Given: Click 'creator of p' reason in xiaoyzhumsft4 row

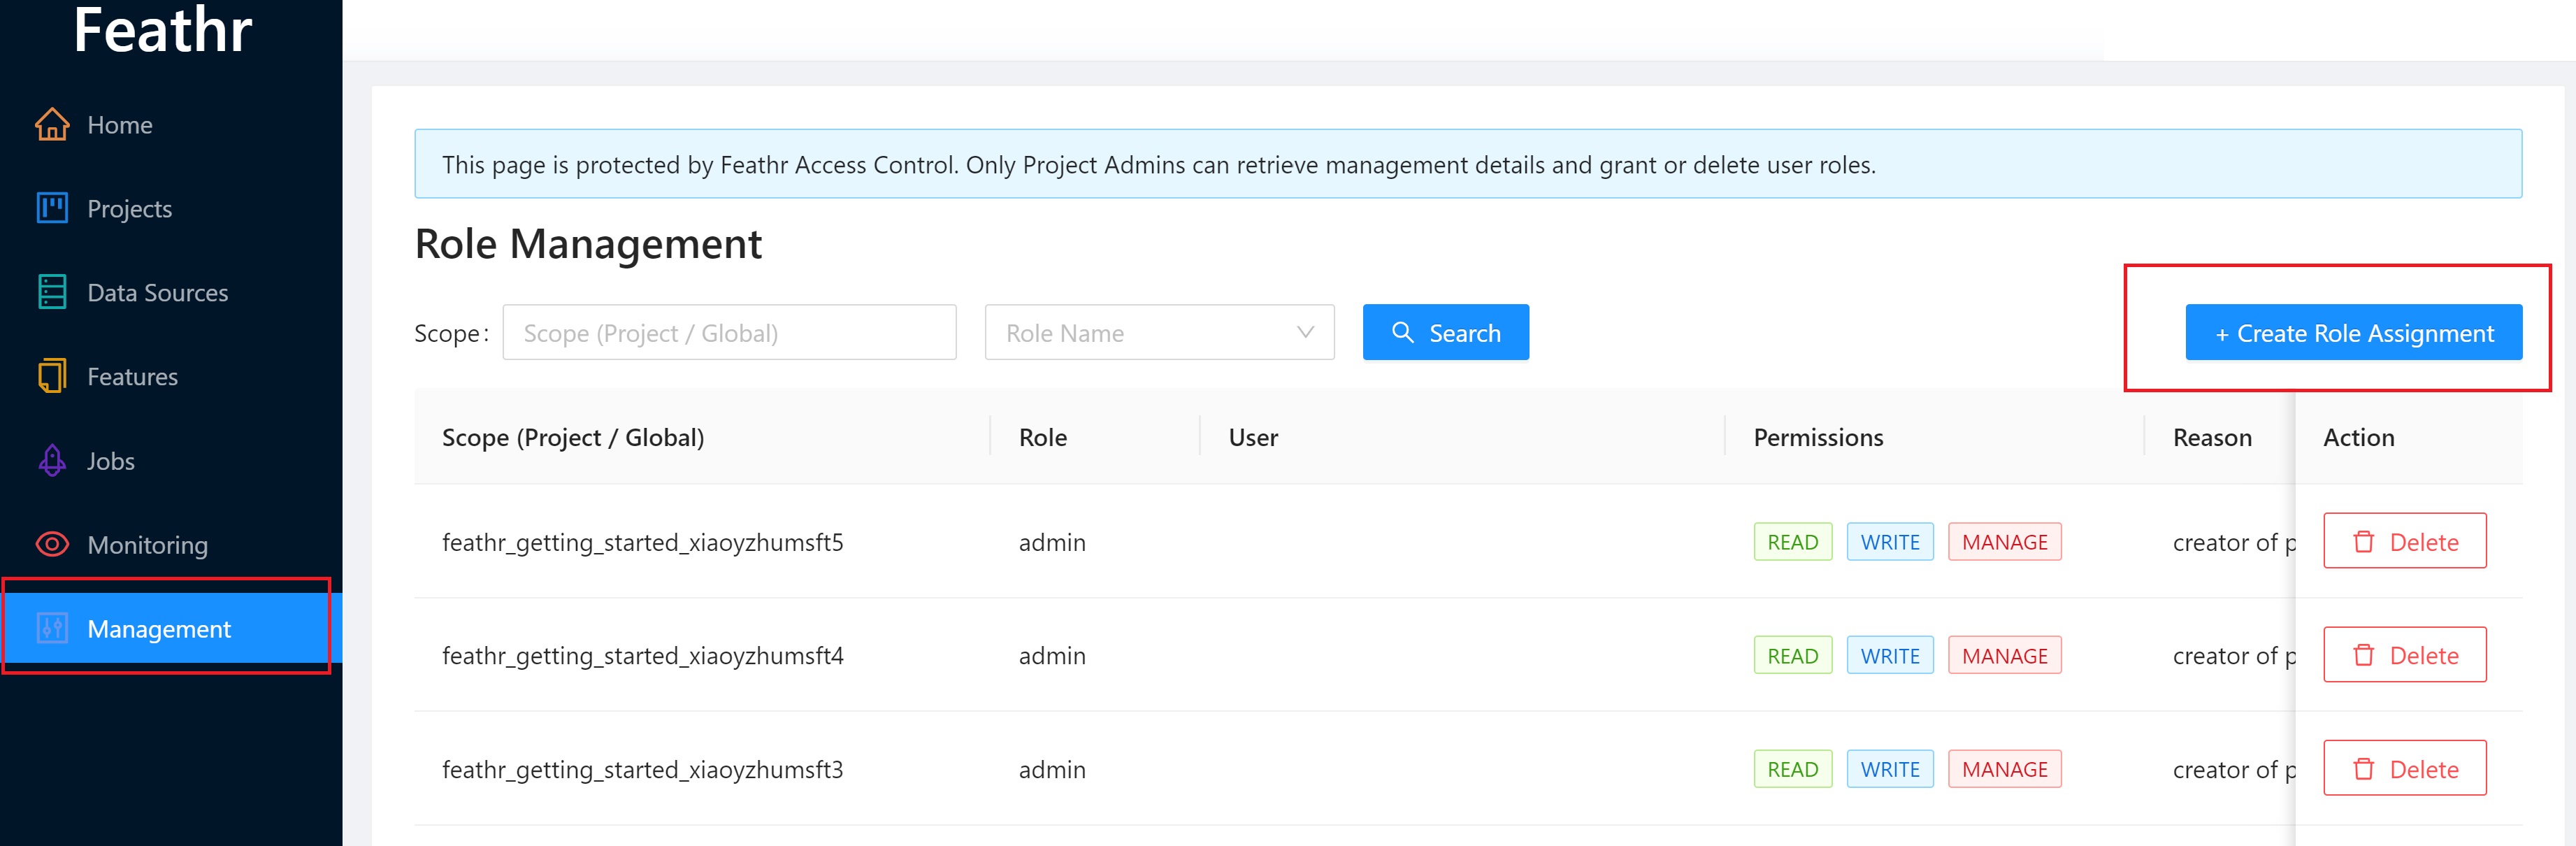Looking at the screenshot, I should (2234, 655).
